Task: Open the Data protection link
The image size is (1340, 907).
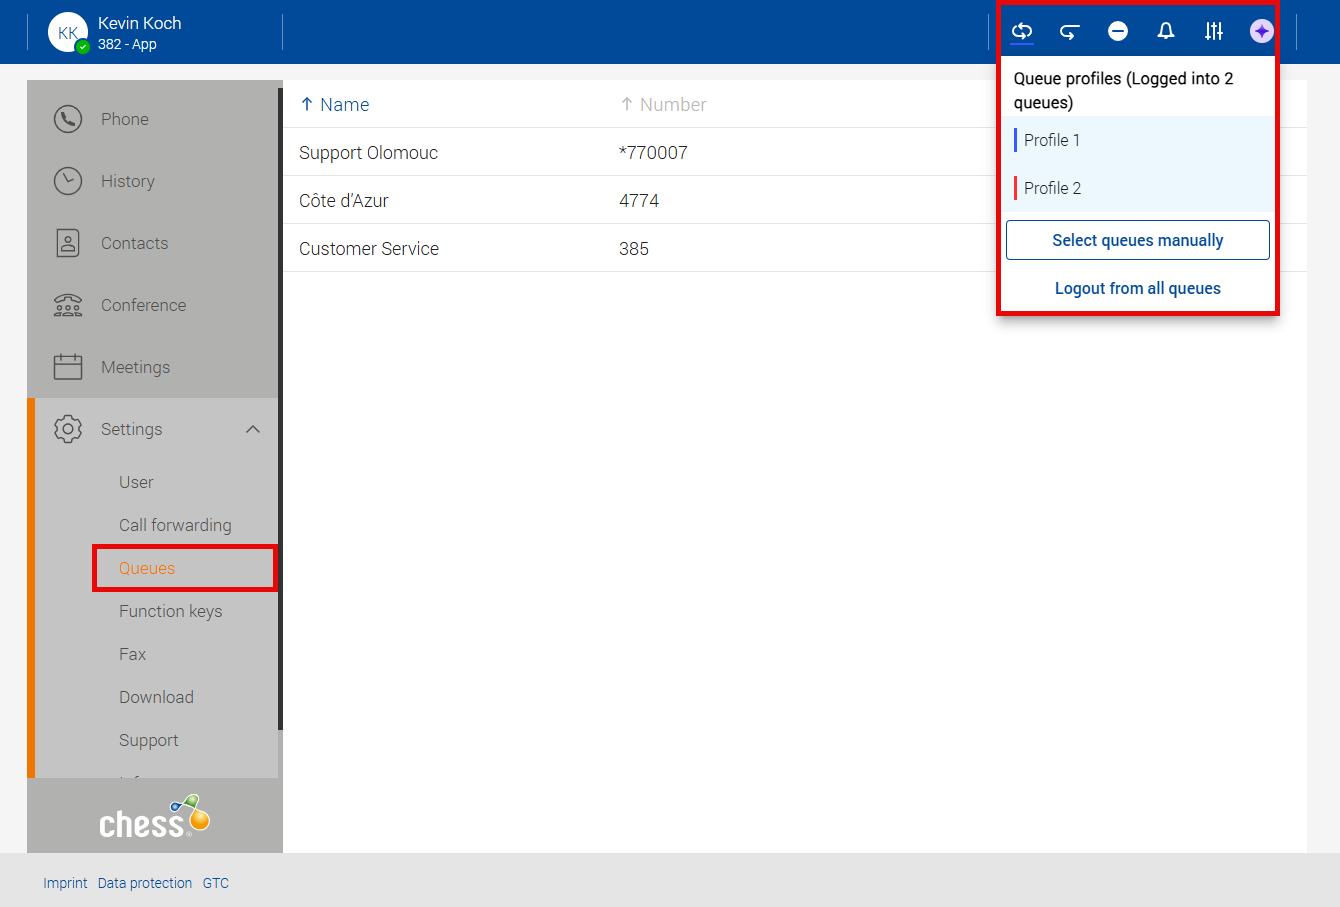Action: click(x=145, y=883)
